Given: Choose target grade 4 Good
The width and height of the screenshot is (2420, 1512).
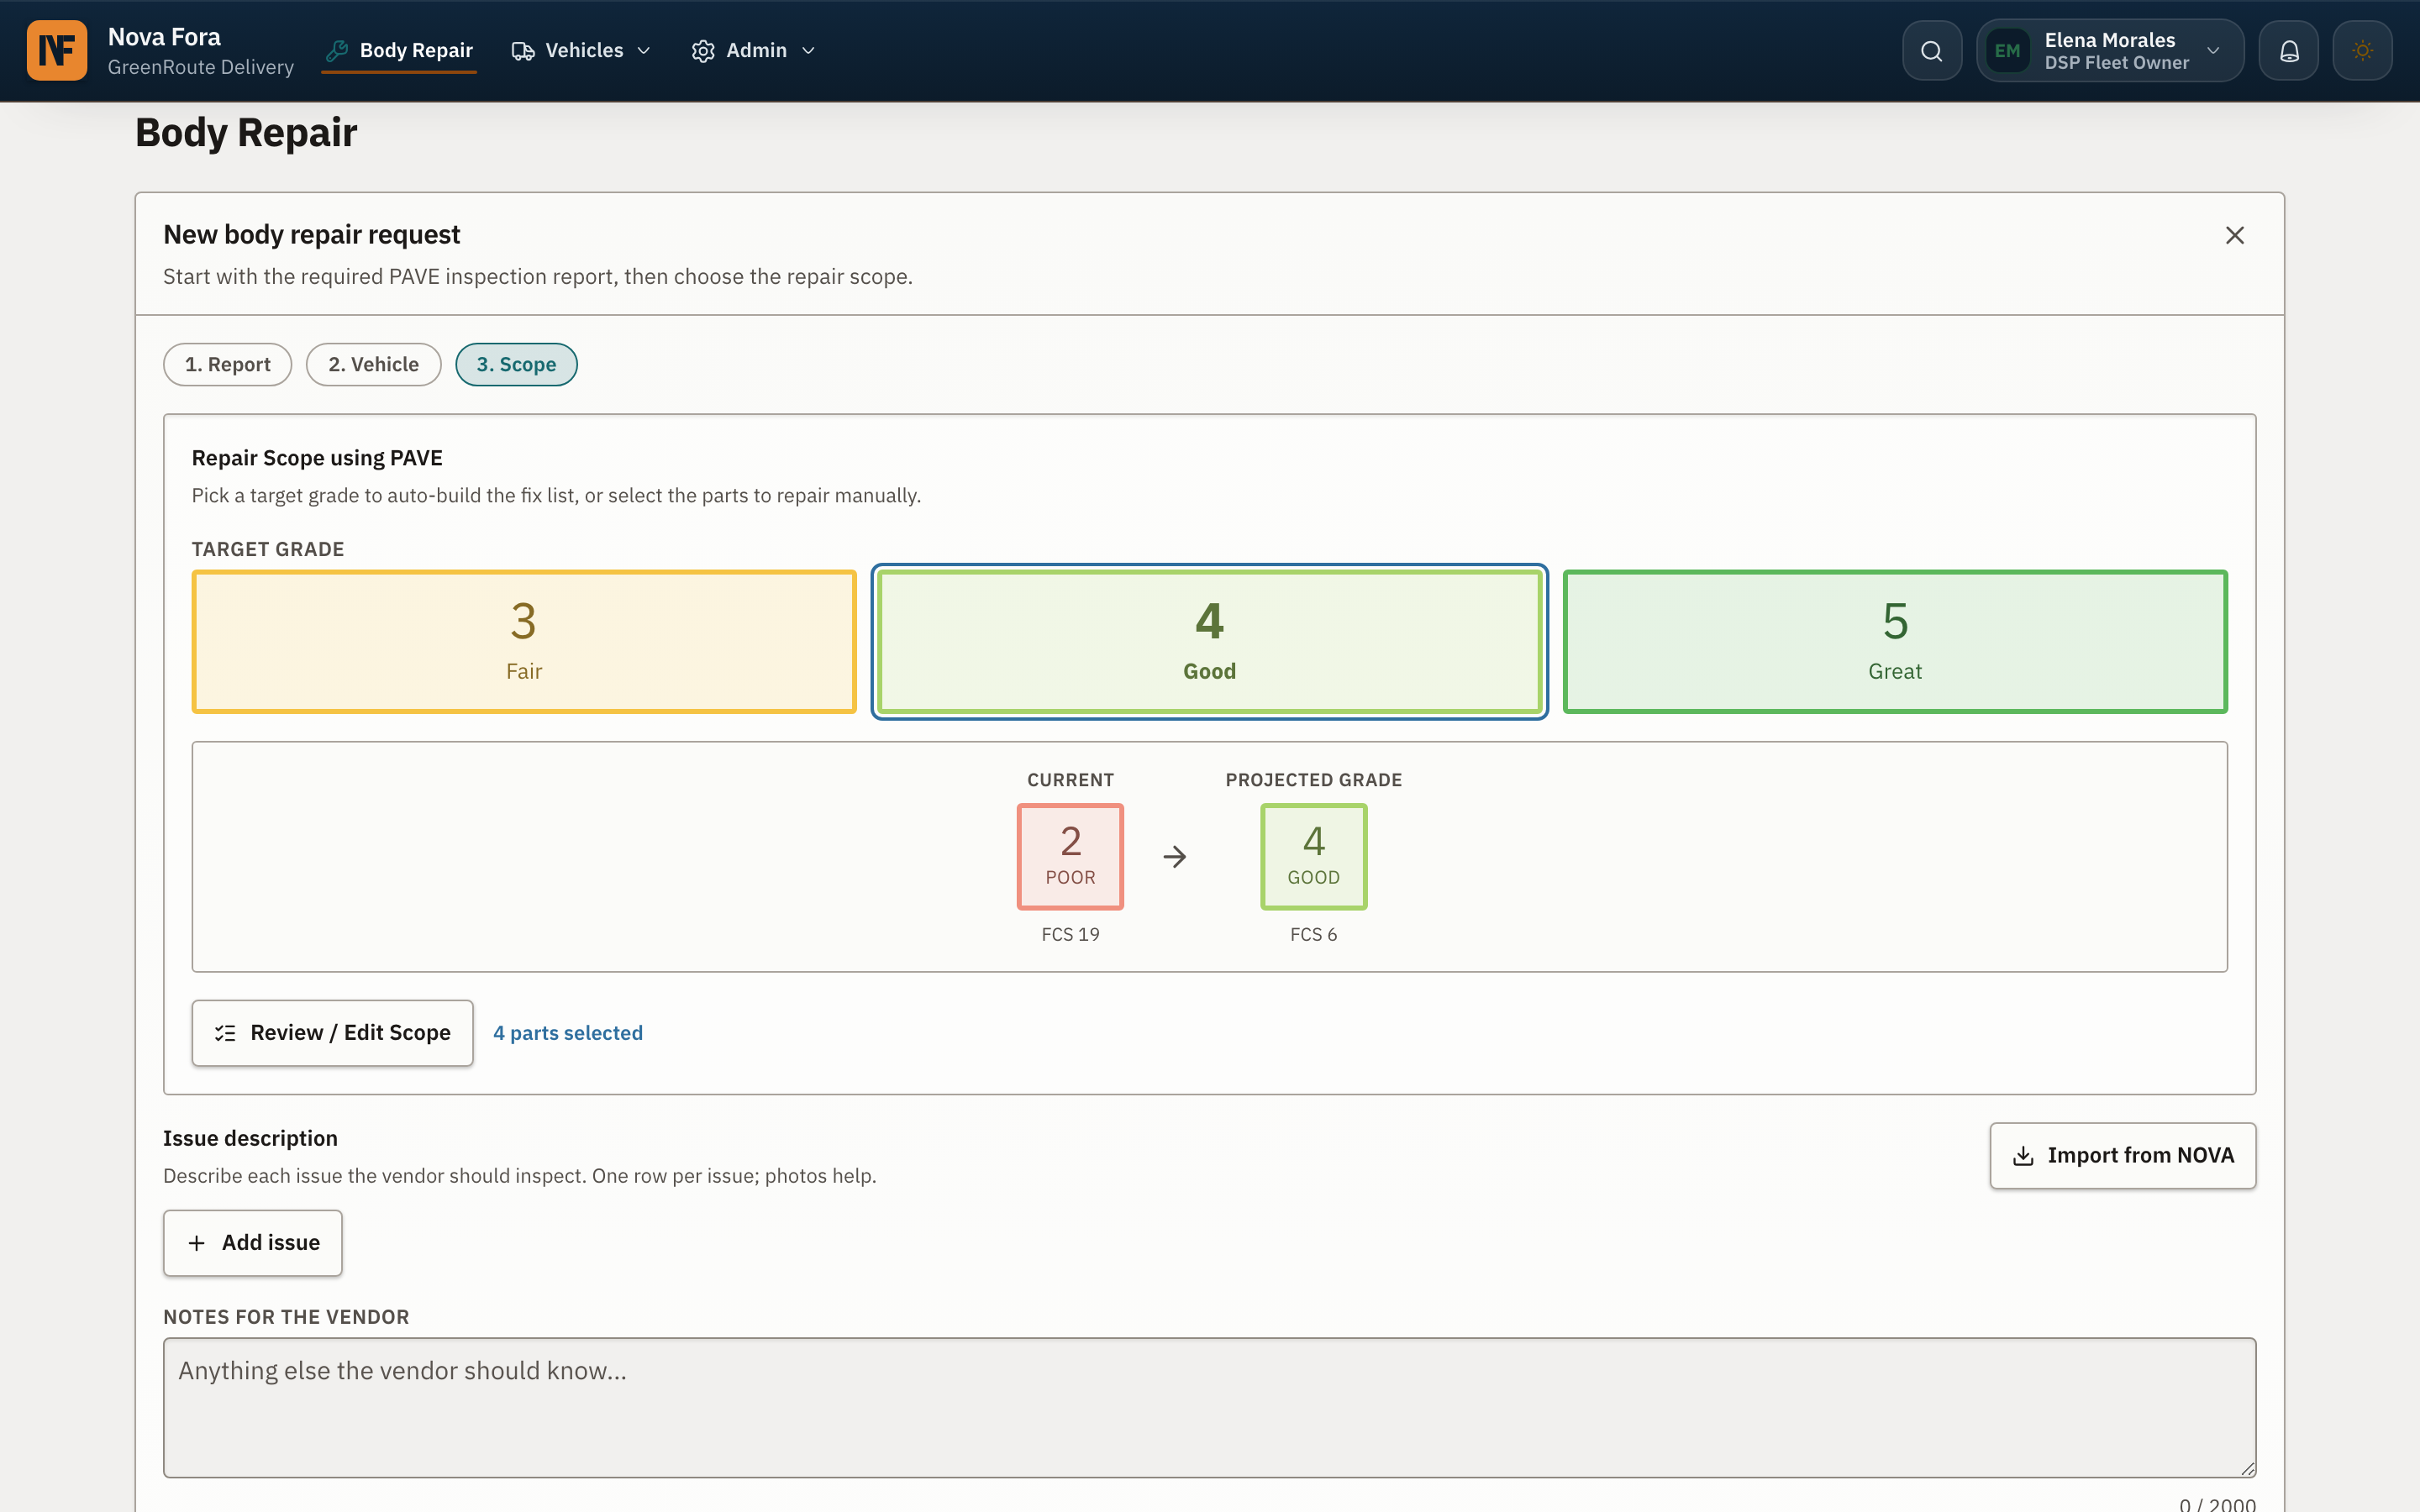Looking at the screenshot, I should pos(1209,641).
